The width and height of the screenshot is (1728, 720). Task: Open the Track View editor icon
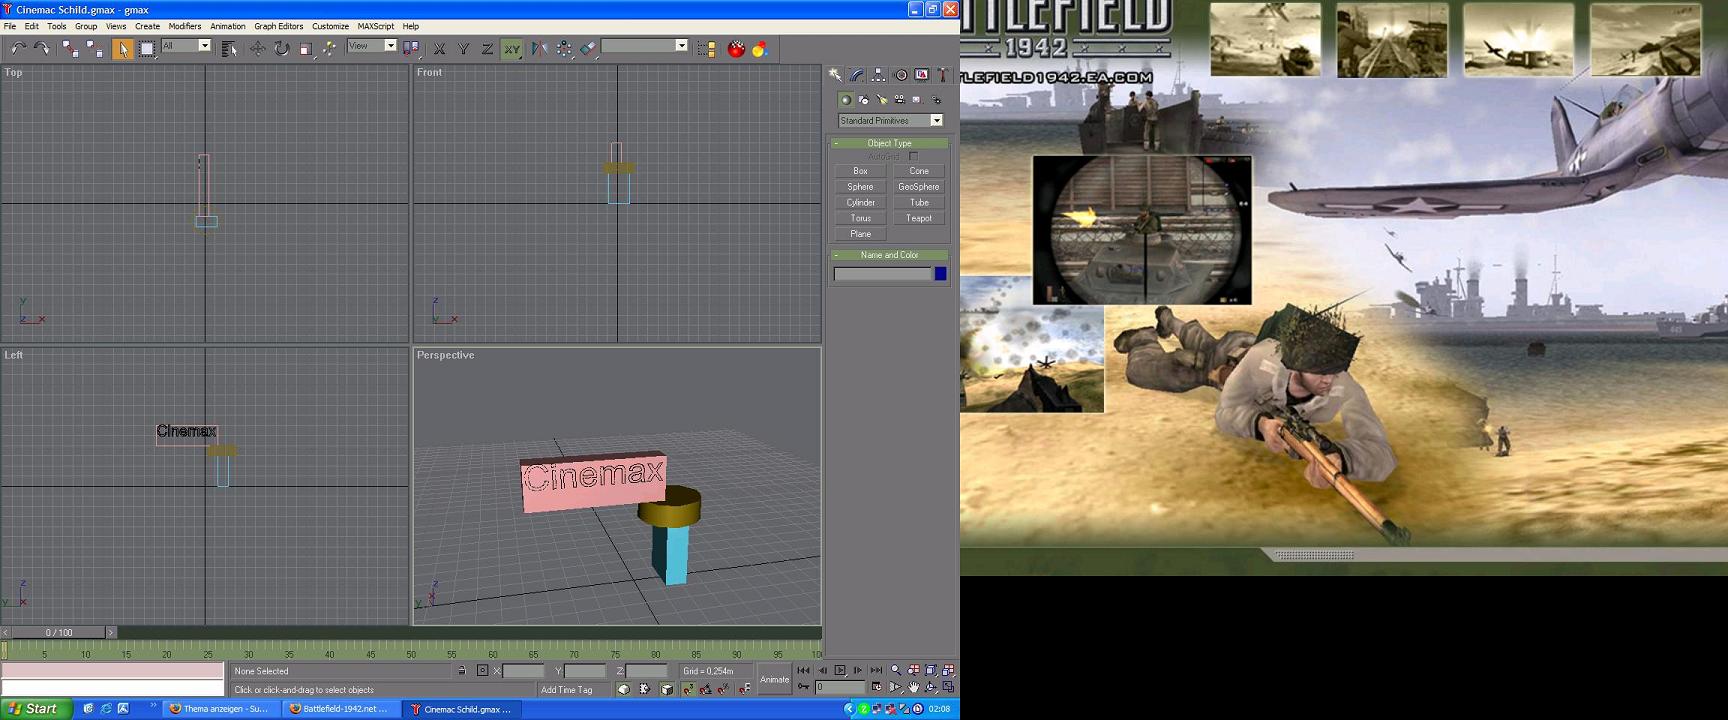pyautogui.click(x=706, y=48)
